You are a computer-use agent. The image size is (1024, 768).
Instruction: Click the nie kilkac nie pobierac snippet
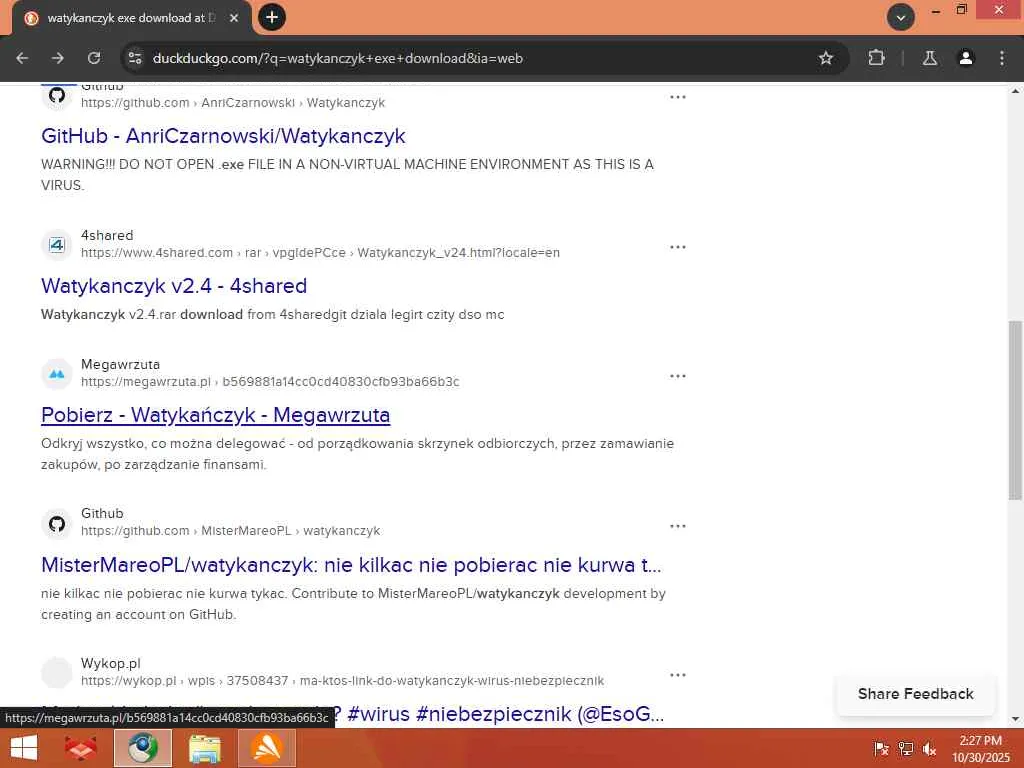point(353,604)
